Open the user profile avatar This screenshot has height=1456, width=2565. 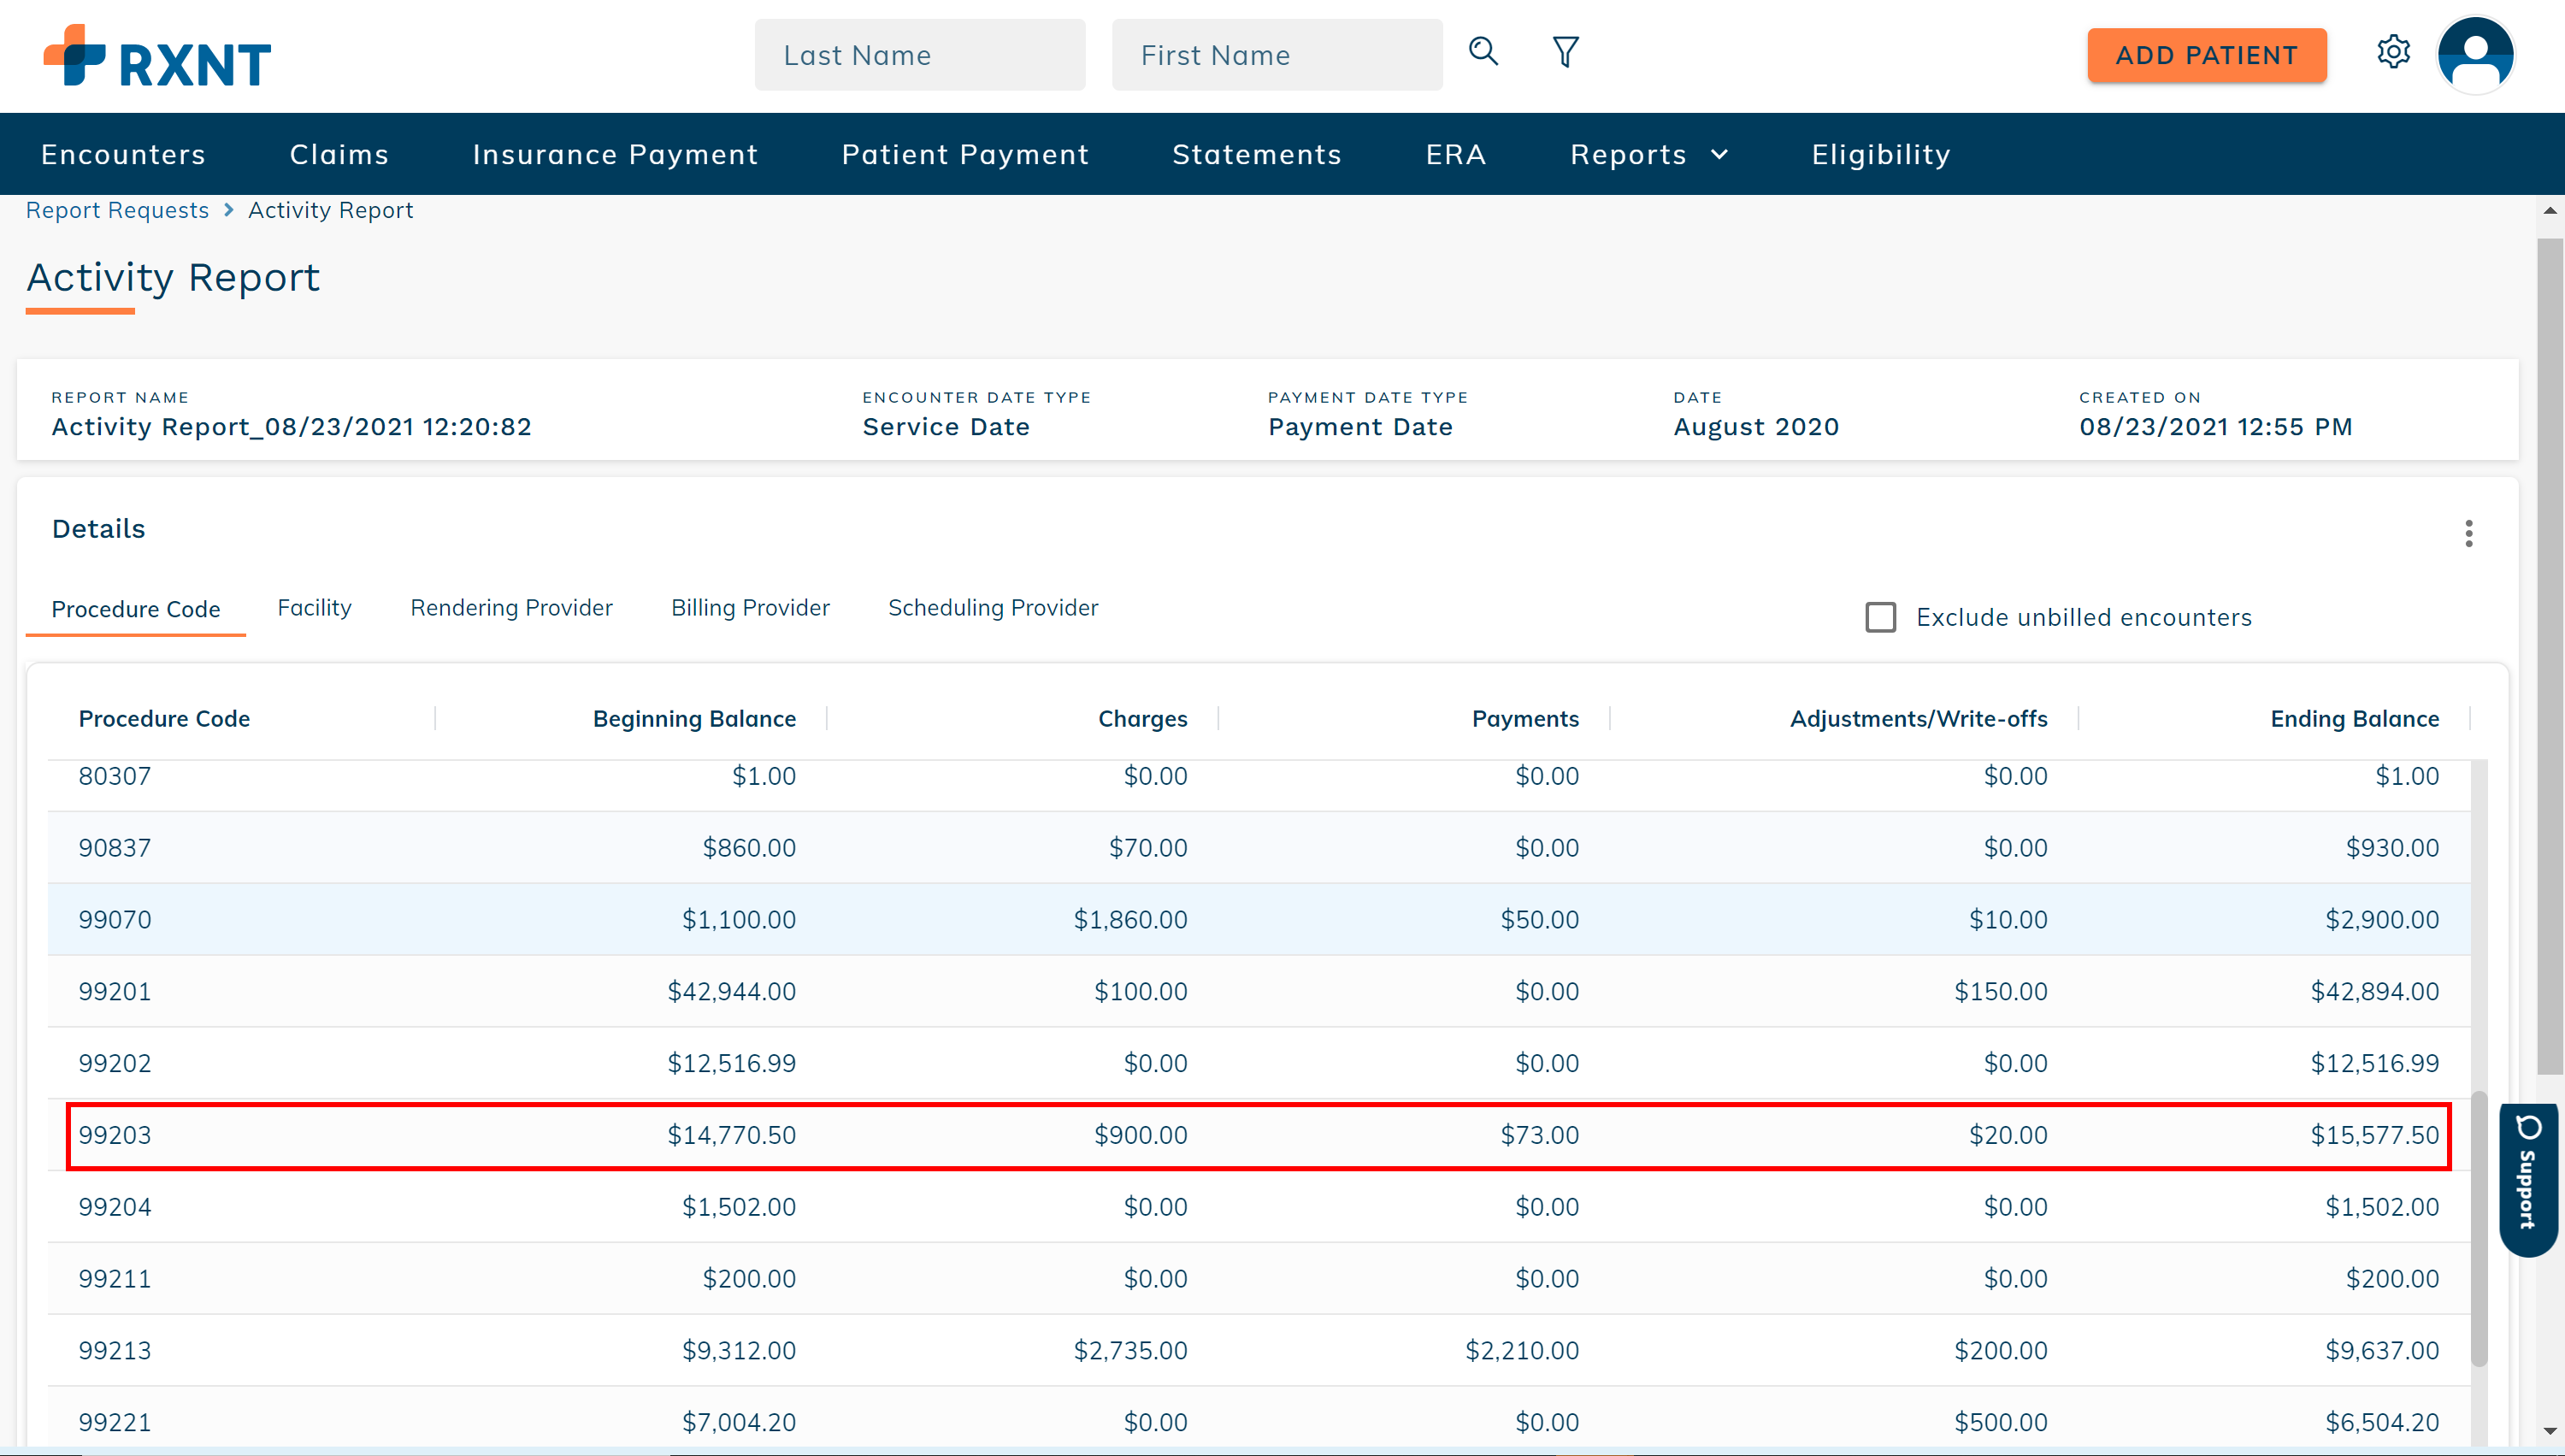pos(2475,55)
